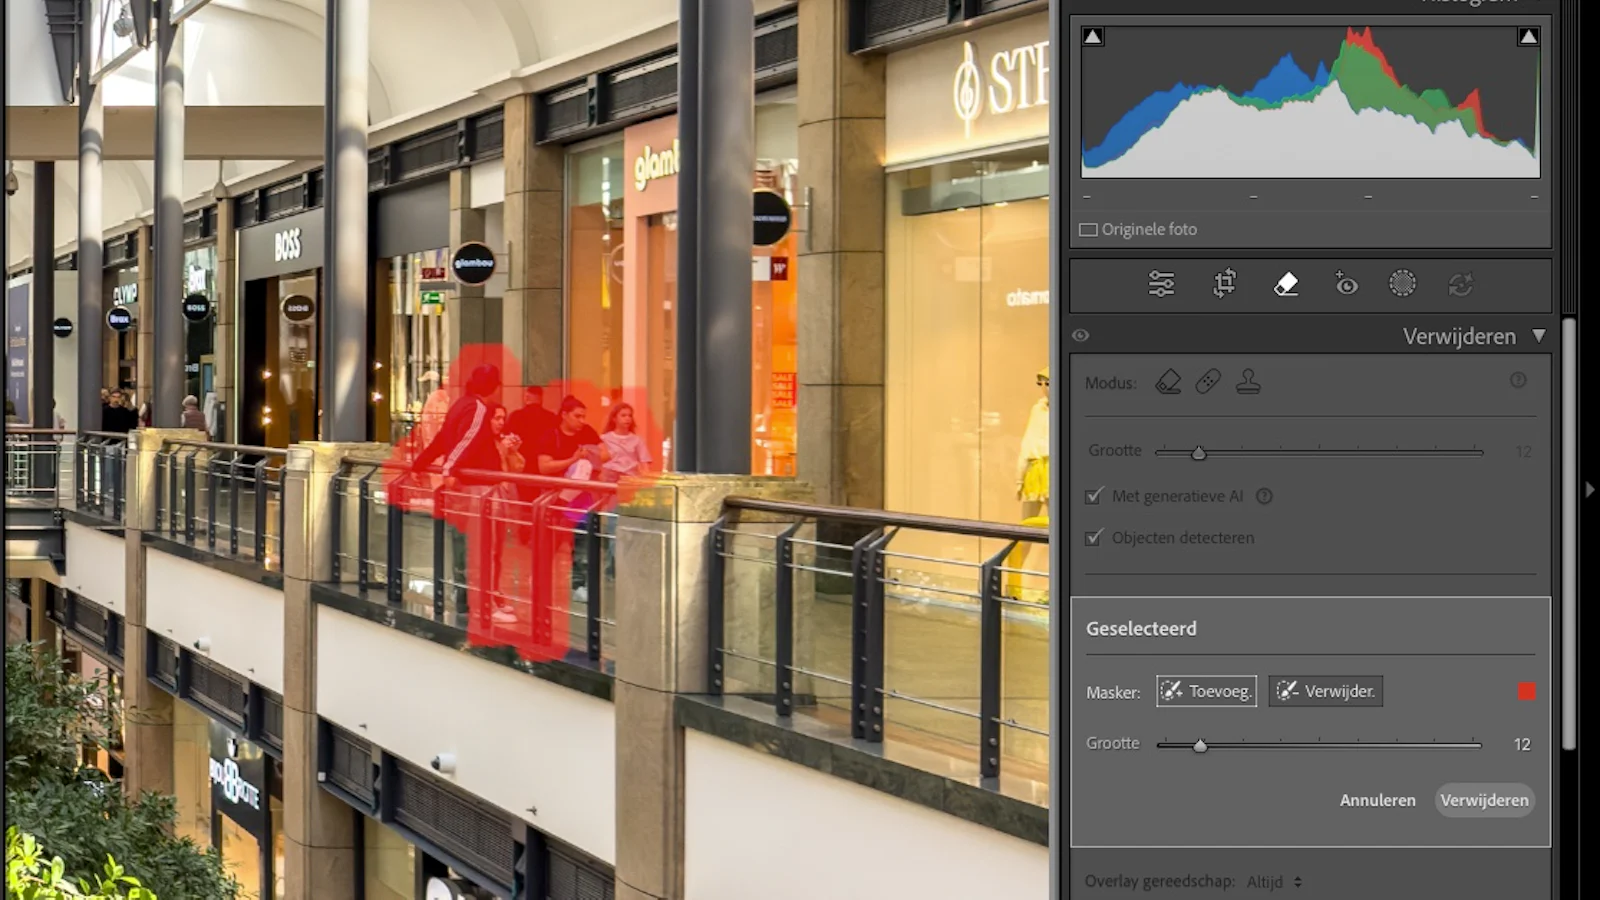Click the mode help question icon

pyautogui.click(x=1518, y=380)
